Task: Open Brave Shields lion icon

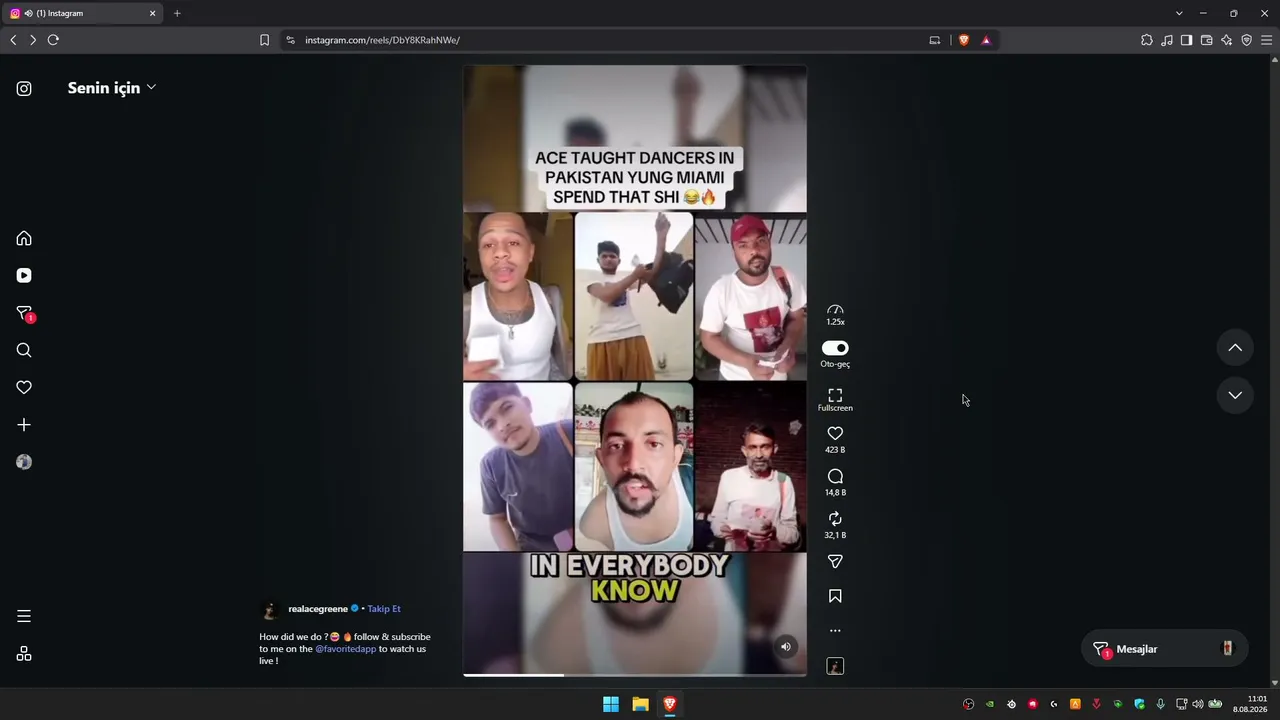Action: click(964, 40)
